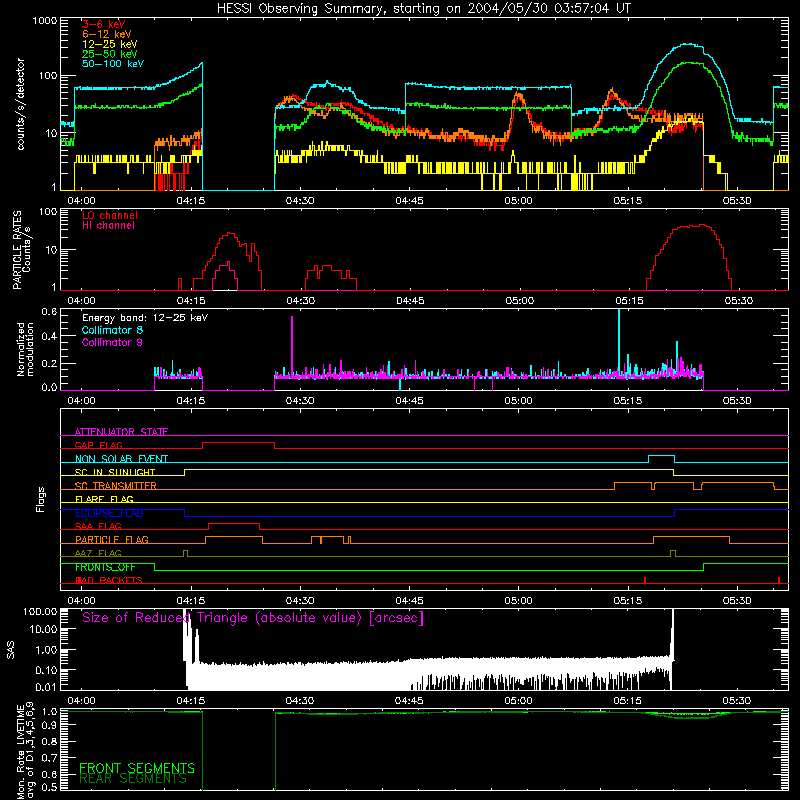
Task: Click the Normalized modulation axis title
Action: click(25, 349)
